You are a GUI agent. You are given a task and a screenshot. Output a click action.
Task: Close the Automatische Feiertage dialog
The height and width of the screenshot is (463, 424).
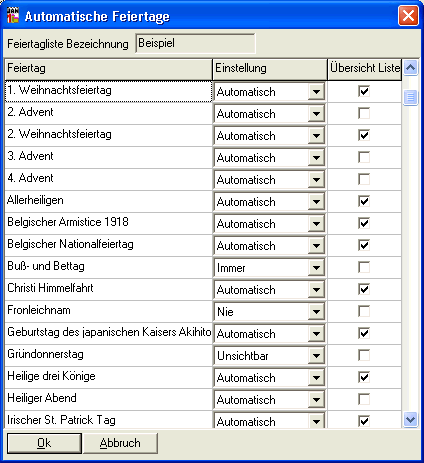(408, 15)
